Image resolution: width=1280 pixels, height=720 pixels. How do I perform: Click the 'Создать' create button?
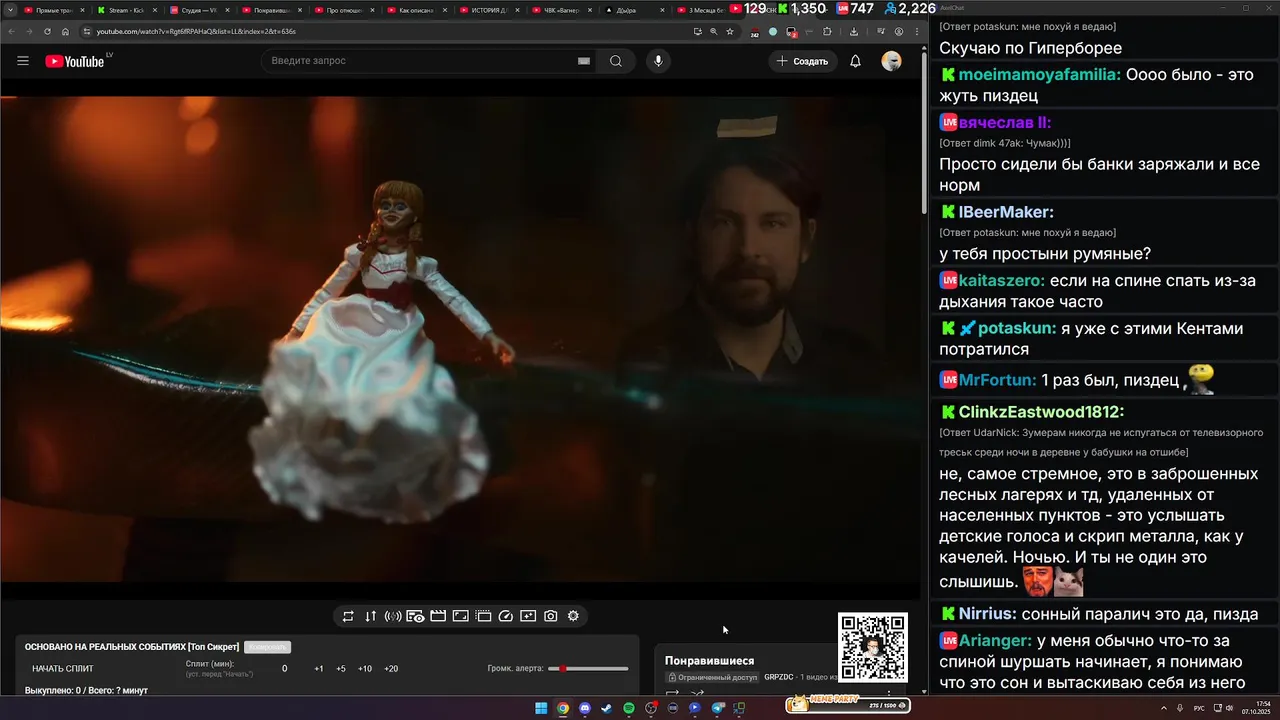(803, 61)
